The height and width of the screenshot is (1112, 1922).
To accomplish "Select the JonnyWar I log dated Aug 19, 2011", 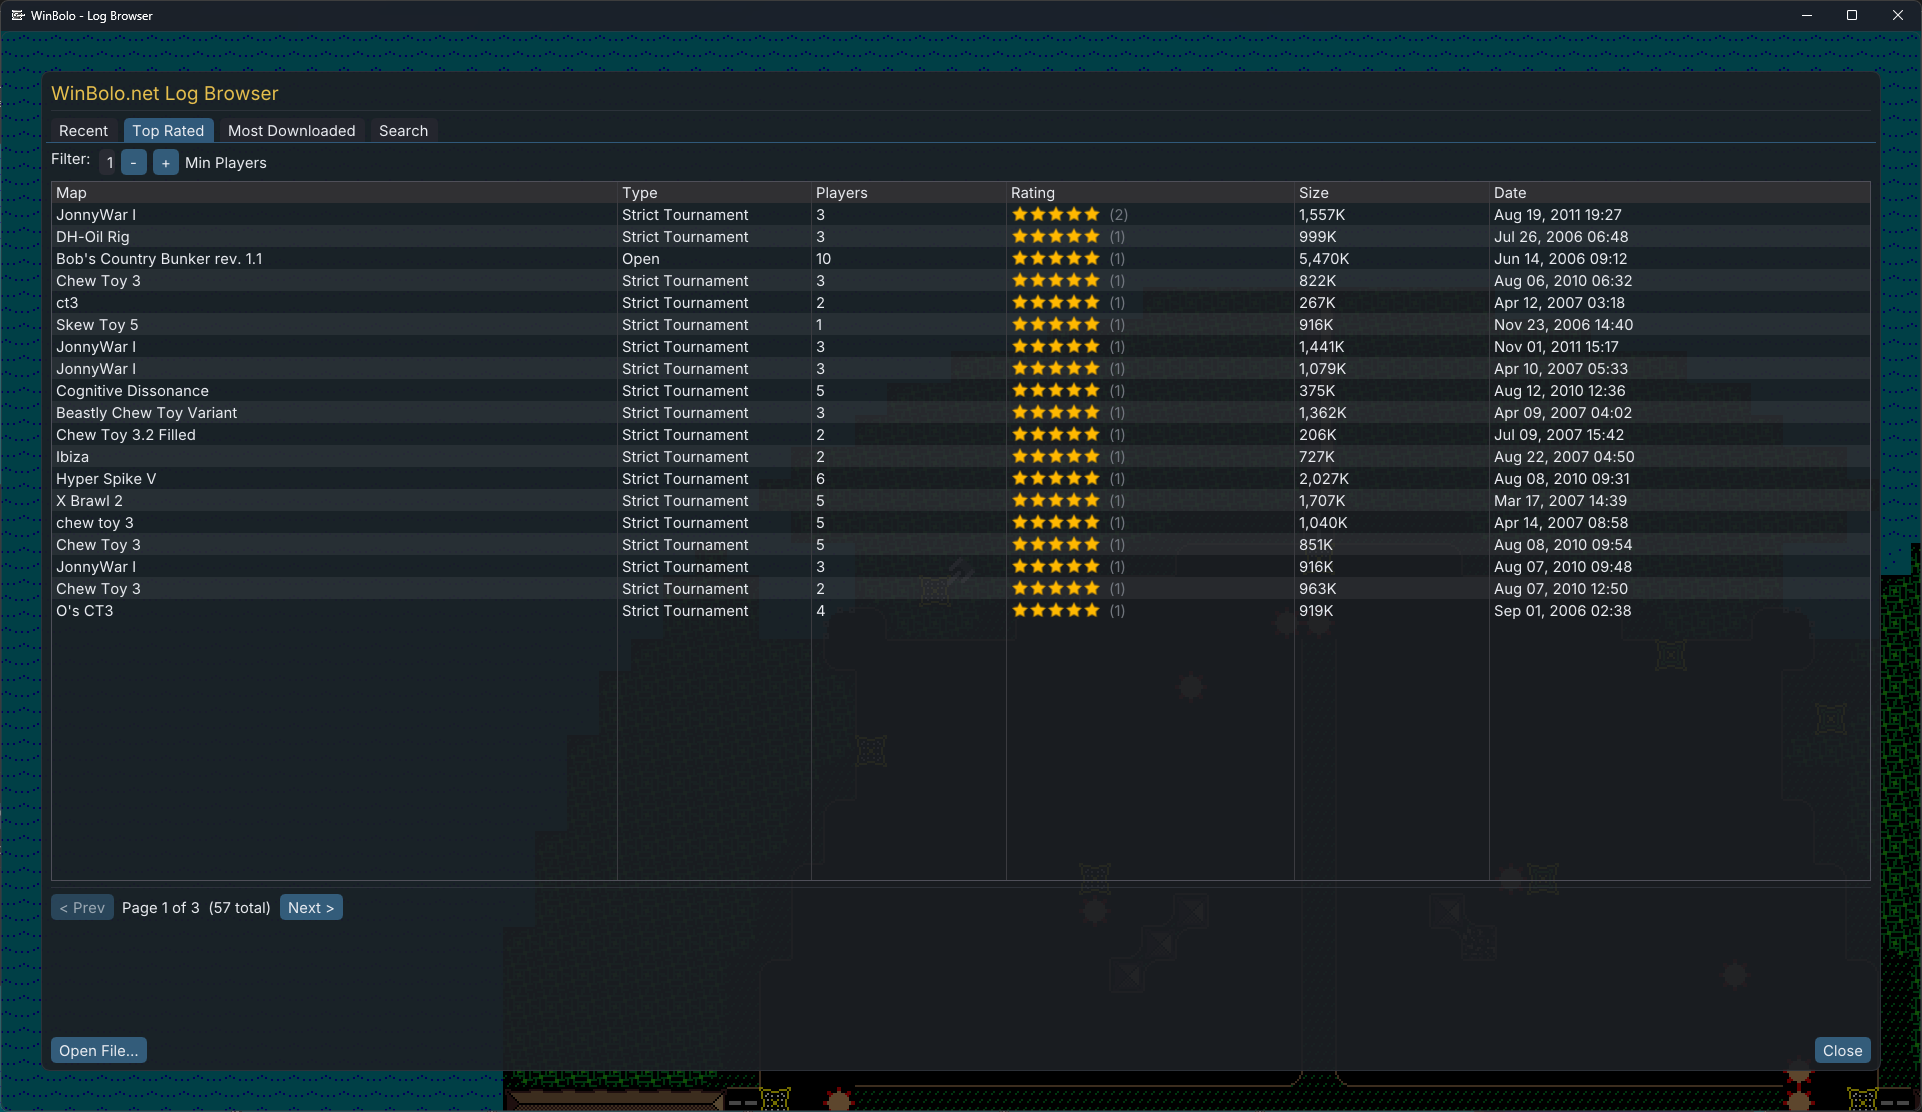I will point(96,215).
